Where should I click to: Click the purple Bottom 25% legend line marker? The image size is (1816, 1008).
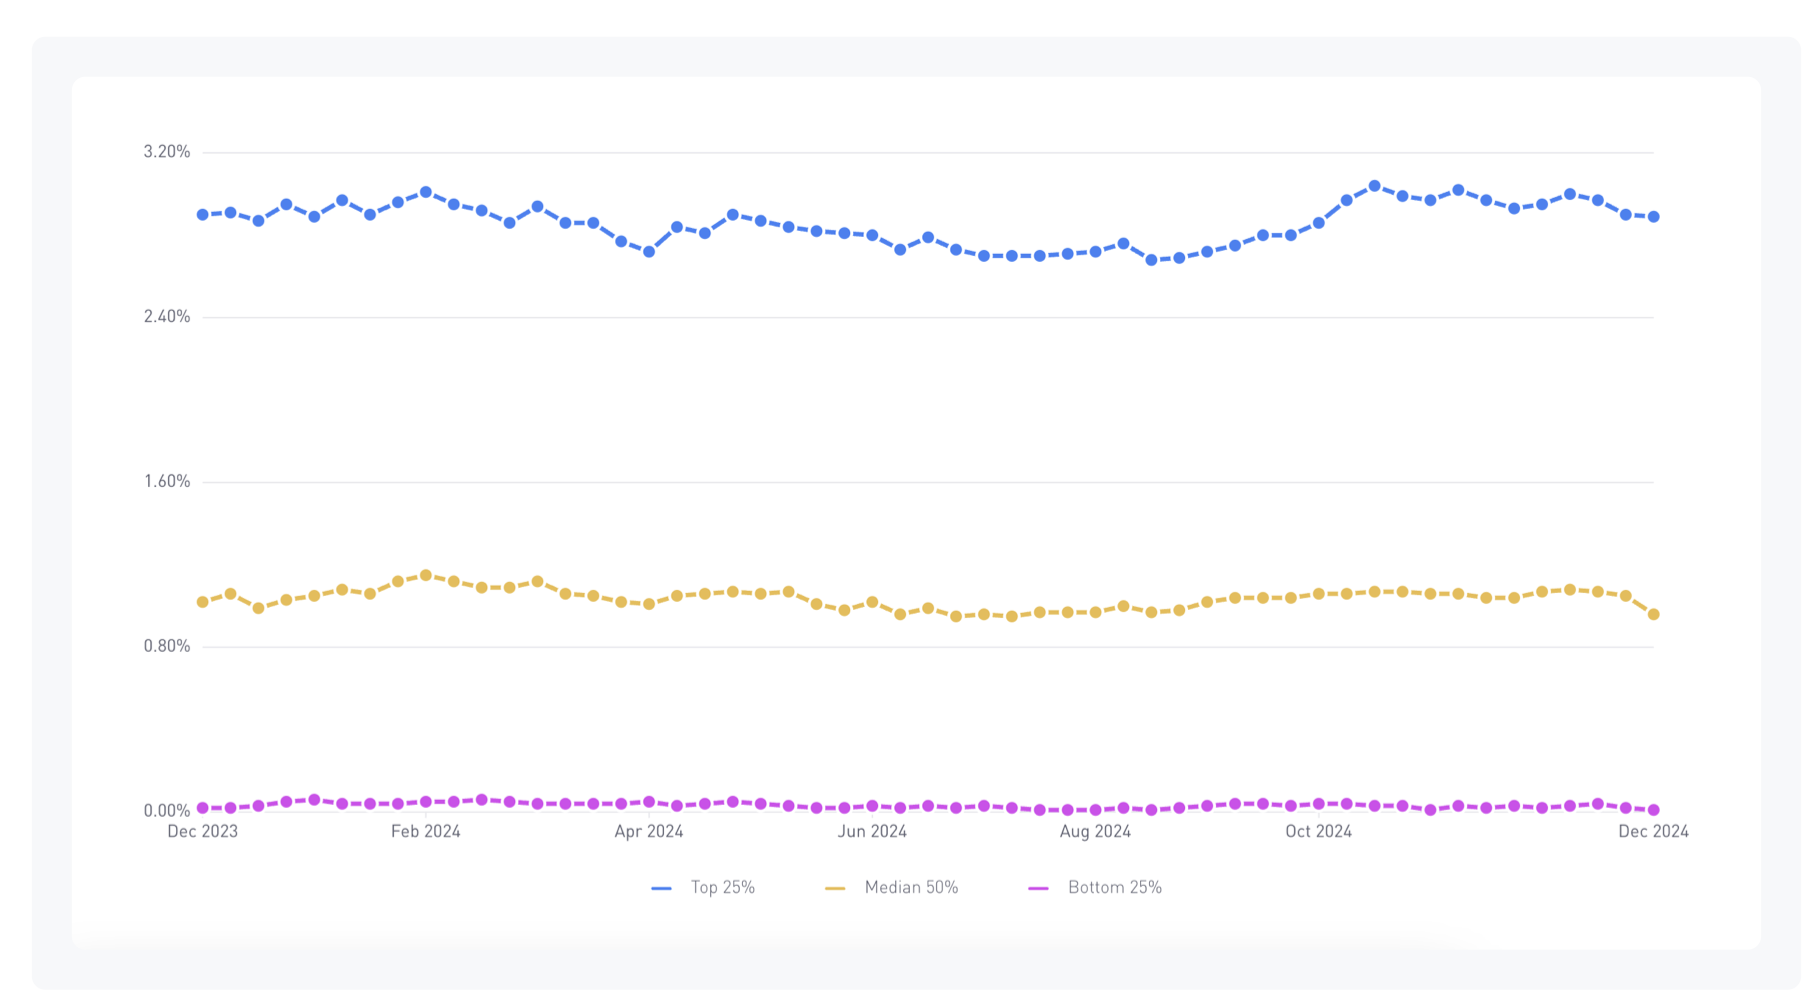(x=1039, y=888)
